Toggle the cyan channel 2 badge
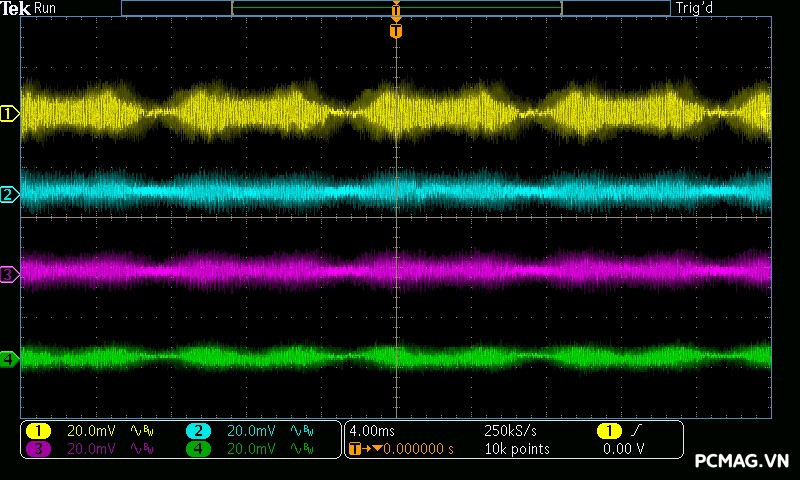The image size is (800, 480). [198, 430]
